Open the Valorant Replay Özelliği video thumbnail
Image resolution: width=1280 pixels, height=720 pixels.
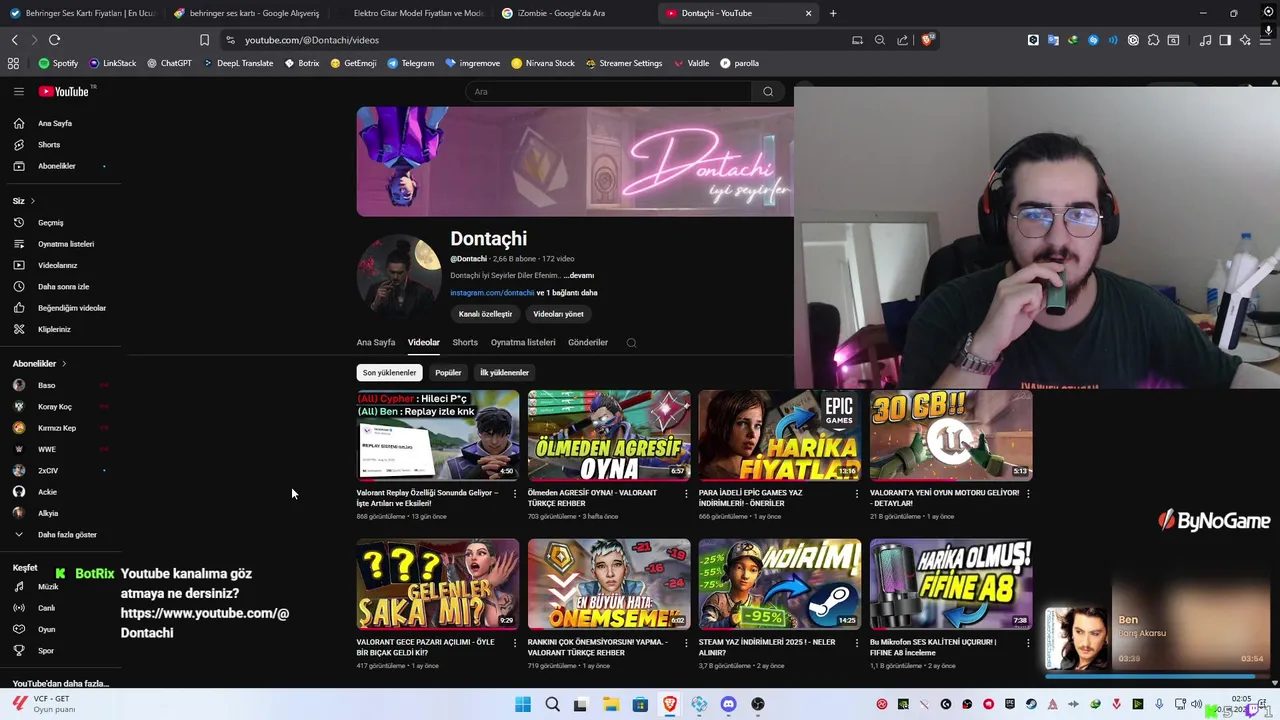(438, 435)
